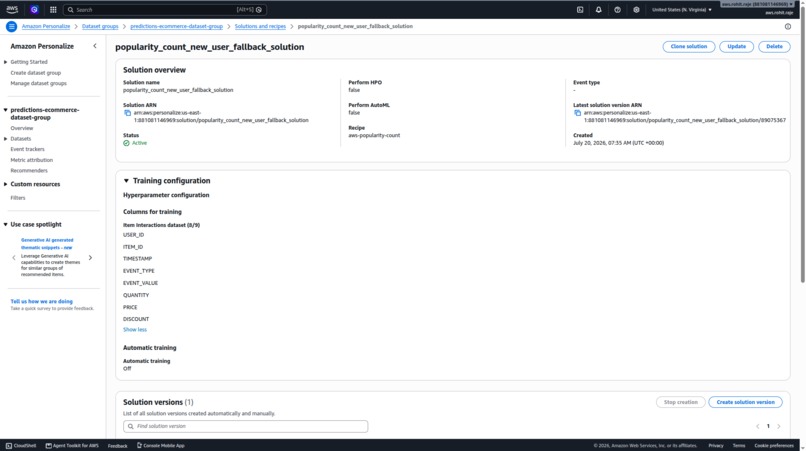Select the USER_ID training column
The image size is (806, 451).
[133, 235]
